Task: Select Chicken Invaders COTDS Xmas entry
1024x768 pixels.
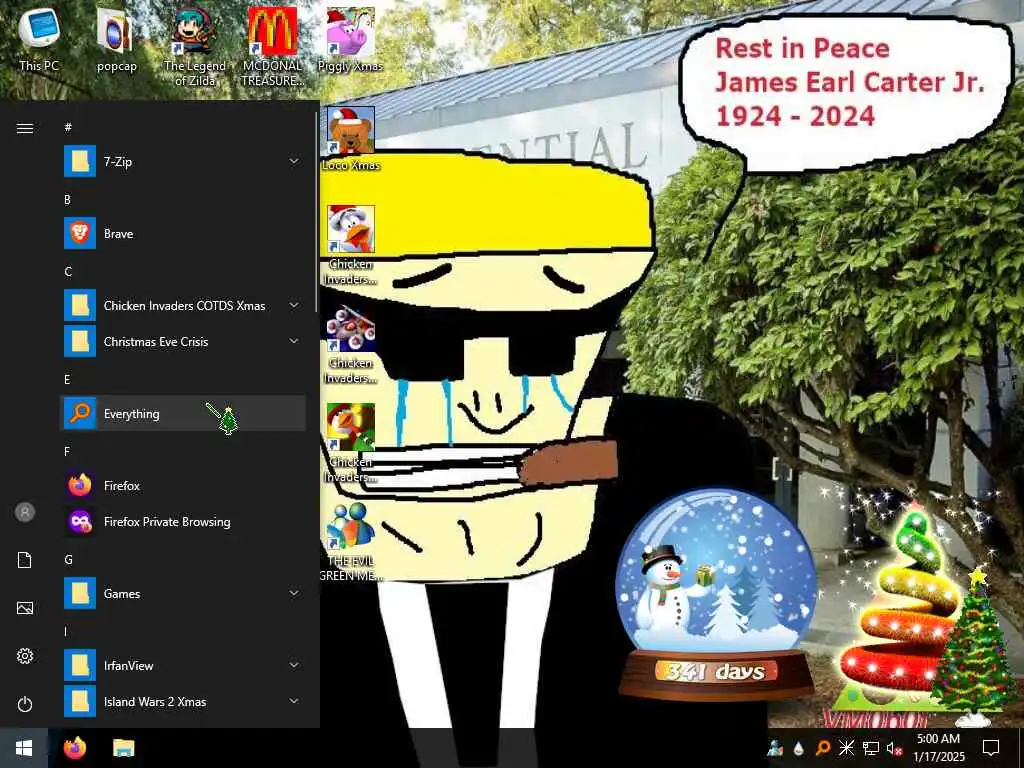Action: coord(183,305)
